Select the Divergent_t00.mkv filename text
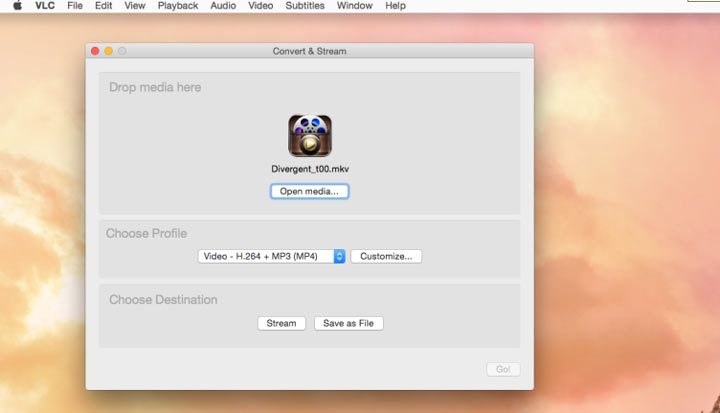The width and height of the screenshot is (720, 413). [310, 169]
